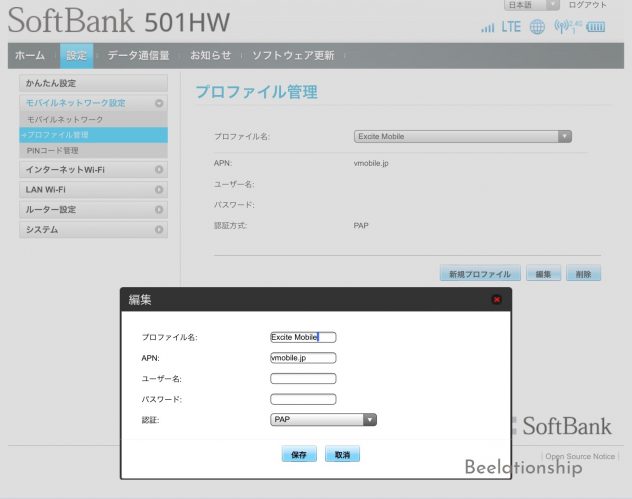Expand LAN Wi-Fi section arrow
The image size is (632, 499).
tap(159, 189)
